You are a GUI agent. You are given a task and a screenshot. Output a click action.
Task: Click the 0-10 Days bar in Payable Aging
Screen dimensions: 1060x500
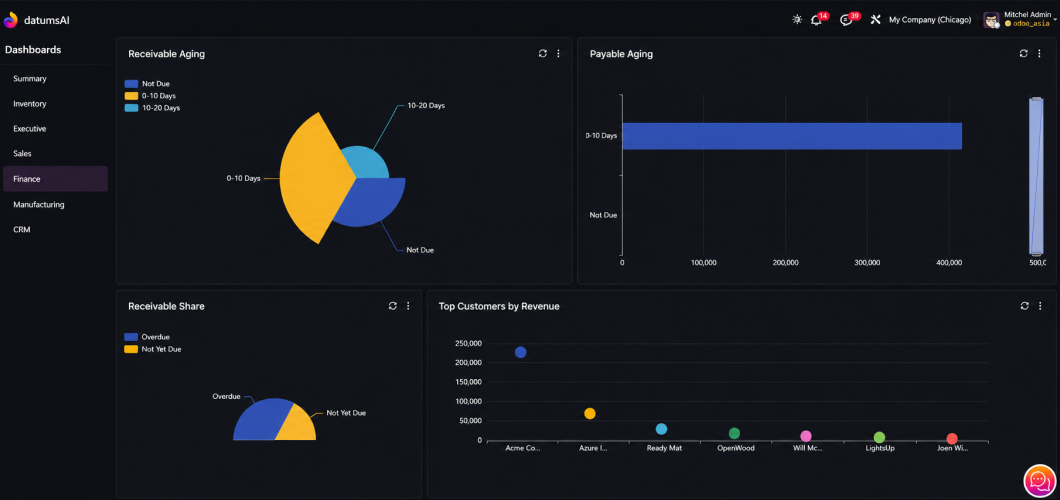[x=792, y=136]
